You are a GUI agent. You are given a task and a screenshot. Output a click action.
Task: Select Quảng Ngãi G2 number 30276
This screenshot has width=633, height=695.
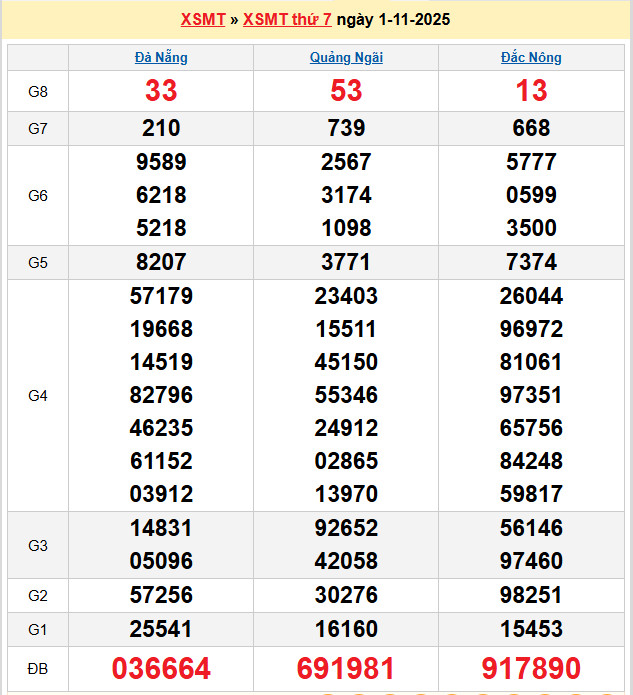click(346, 595)
